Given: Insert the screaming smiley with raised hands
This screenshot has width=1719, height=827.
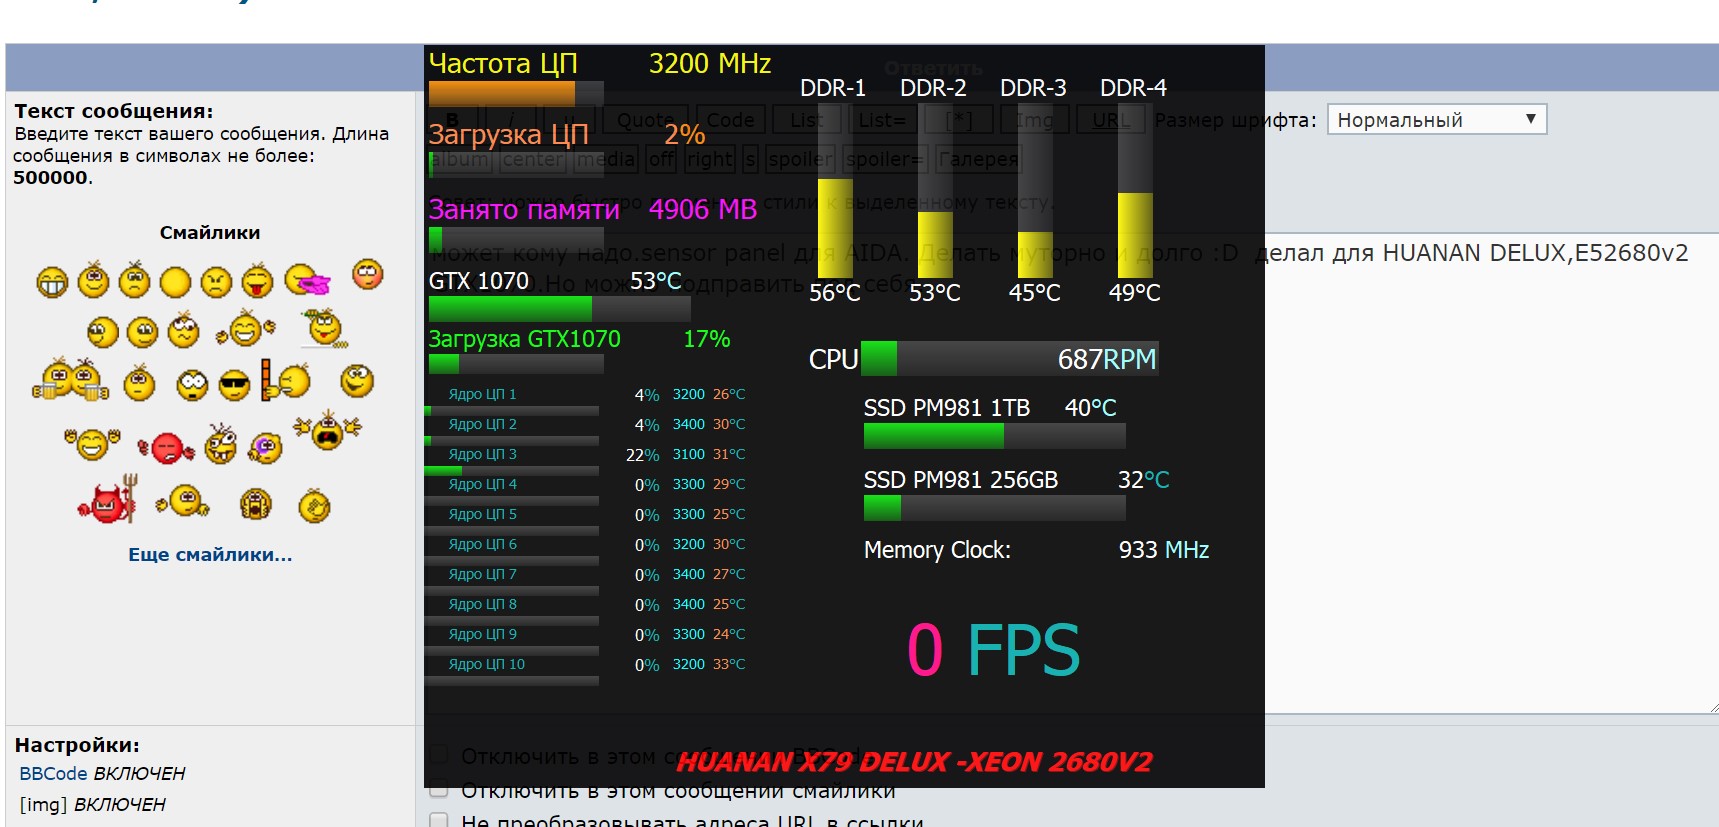Looking at the screenshot, I should click(x=327, y=430).
